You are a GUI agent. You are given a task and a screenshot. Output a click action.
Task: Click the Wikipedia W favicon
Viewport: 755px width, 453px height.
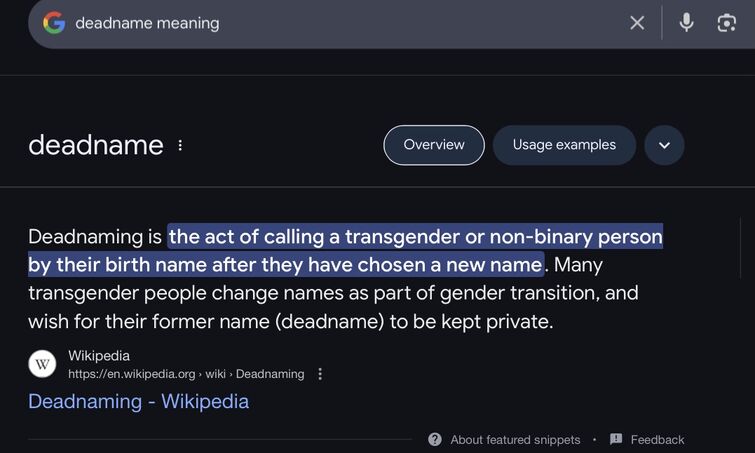pos(42,364)
